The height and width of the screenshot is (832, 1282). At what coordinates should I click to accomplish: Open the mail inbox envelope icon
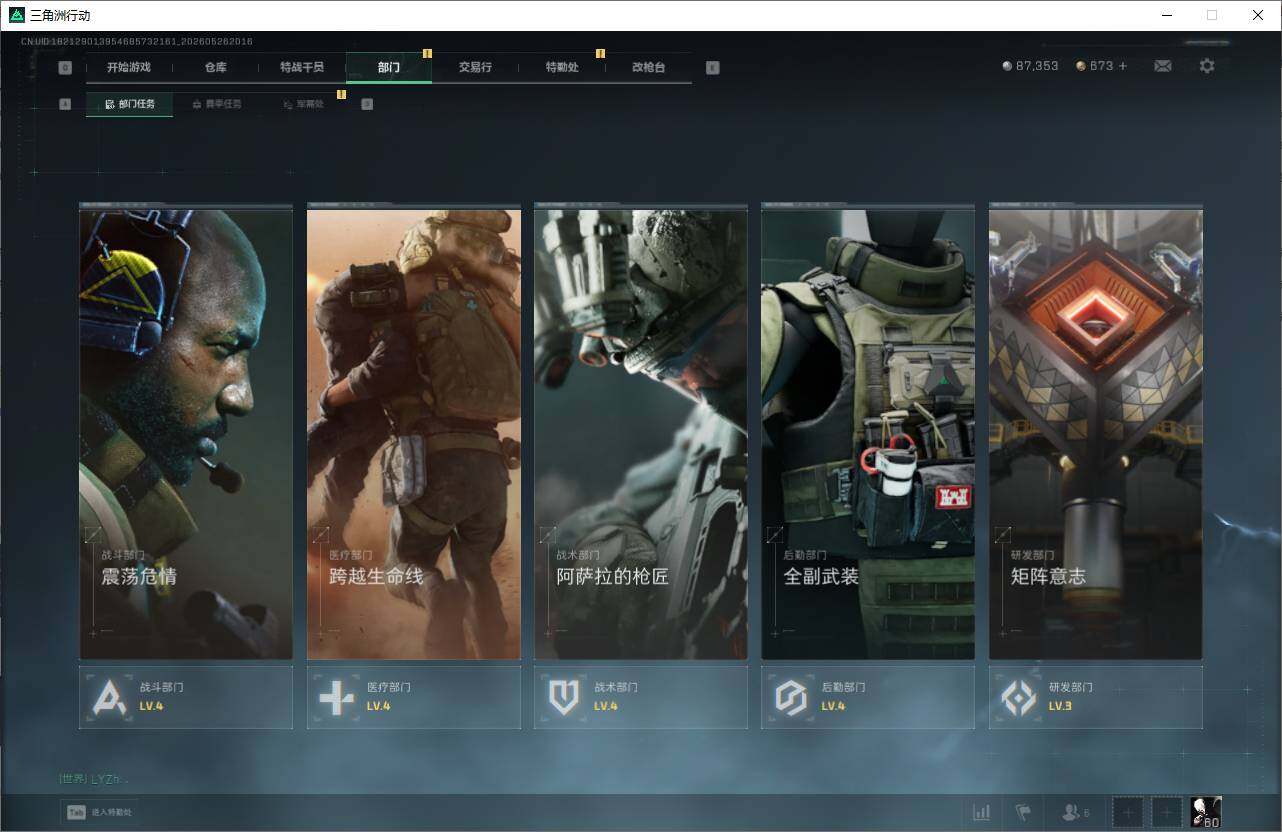[1162, 66]
